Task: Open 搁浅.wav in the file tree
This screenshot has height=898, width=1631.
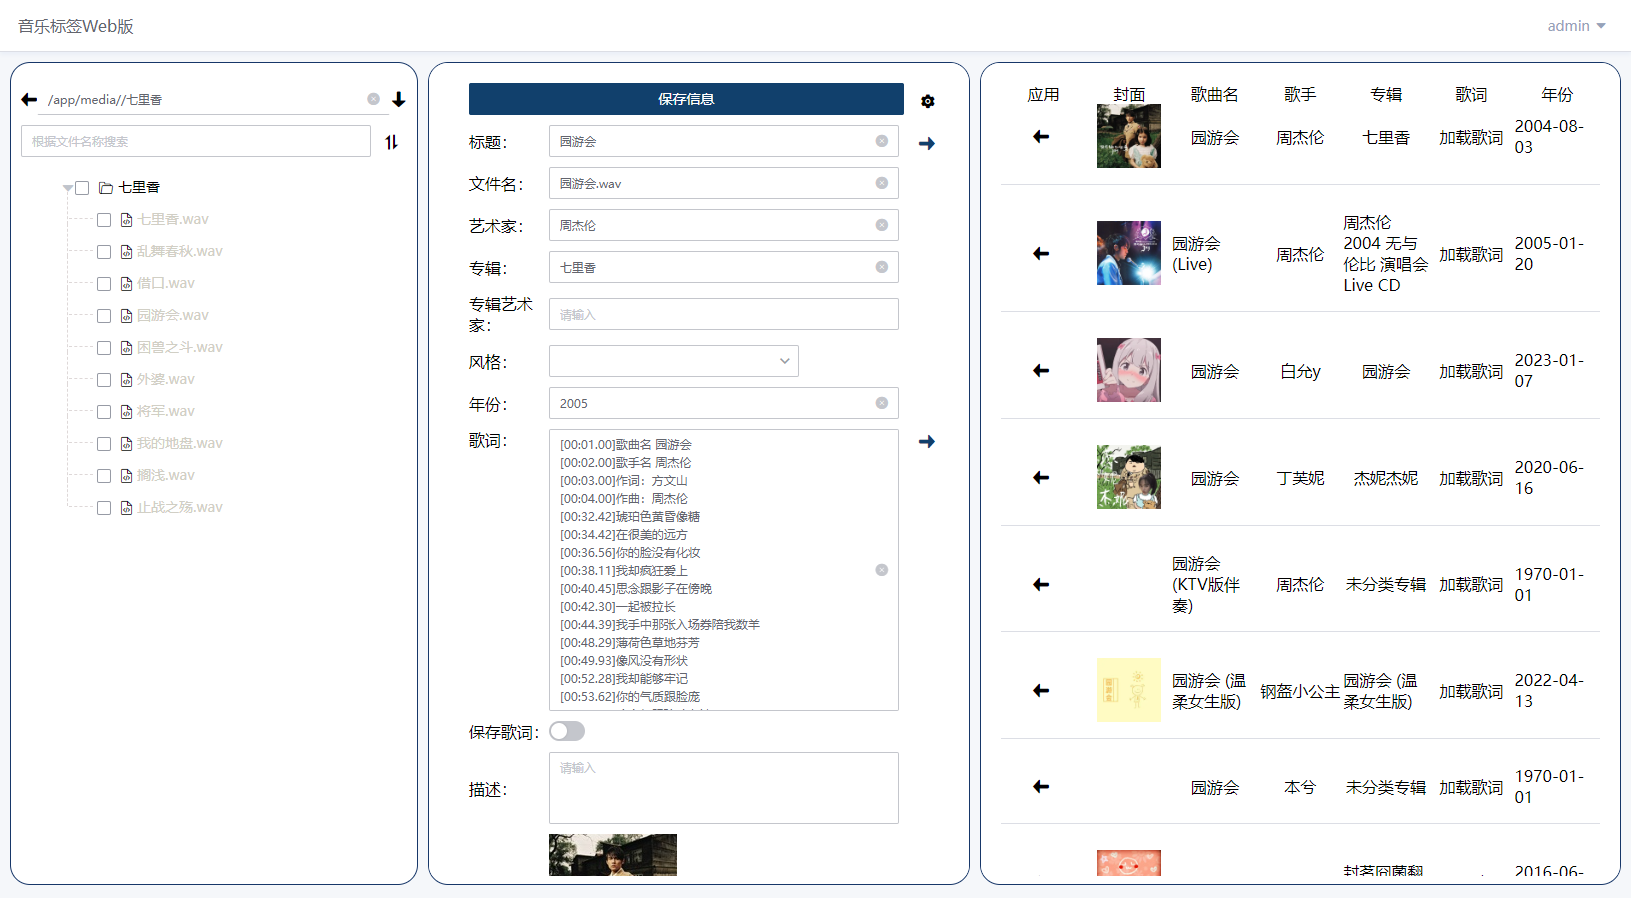Action: tap(166, 475)
